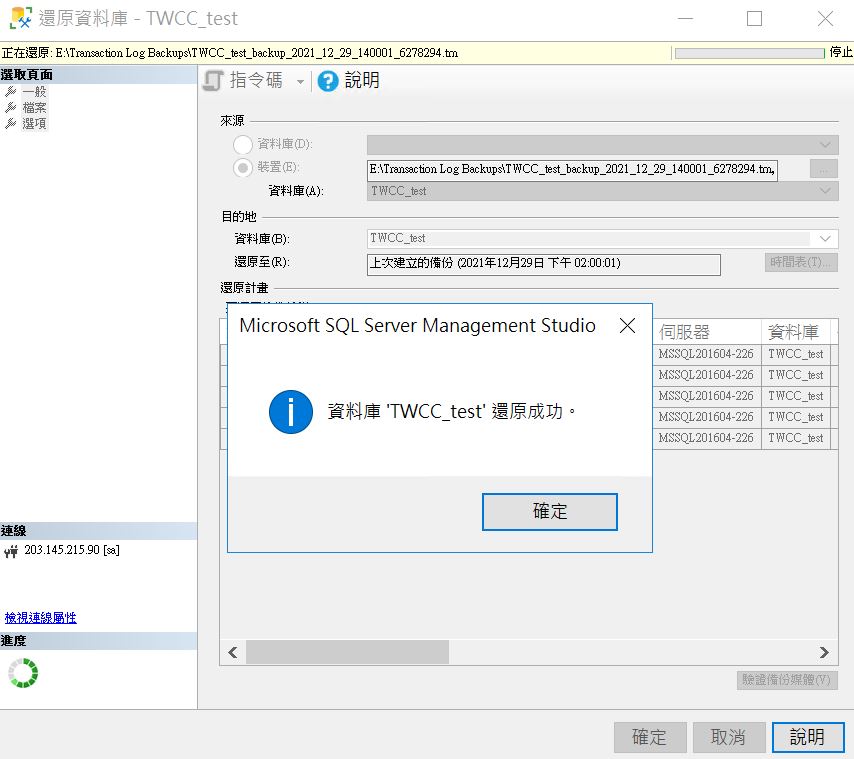
Task: Click the blue information icon in dialog
Action: (x=291, y=412)
